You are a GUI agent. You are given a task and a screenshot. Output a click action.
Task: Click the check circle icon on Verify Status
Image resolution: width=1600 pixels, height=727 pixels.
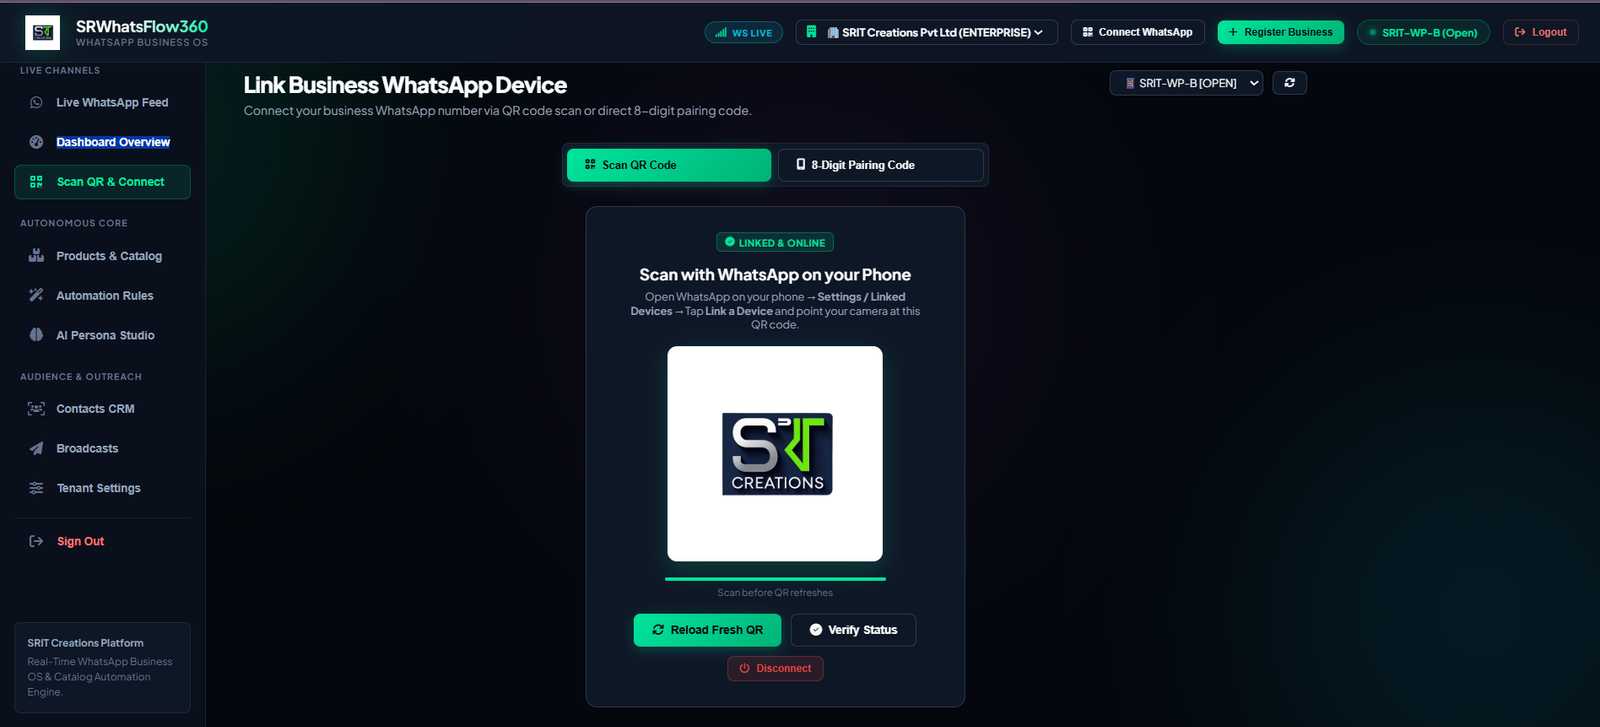(816, 630)
